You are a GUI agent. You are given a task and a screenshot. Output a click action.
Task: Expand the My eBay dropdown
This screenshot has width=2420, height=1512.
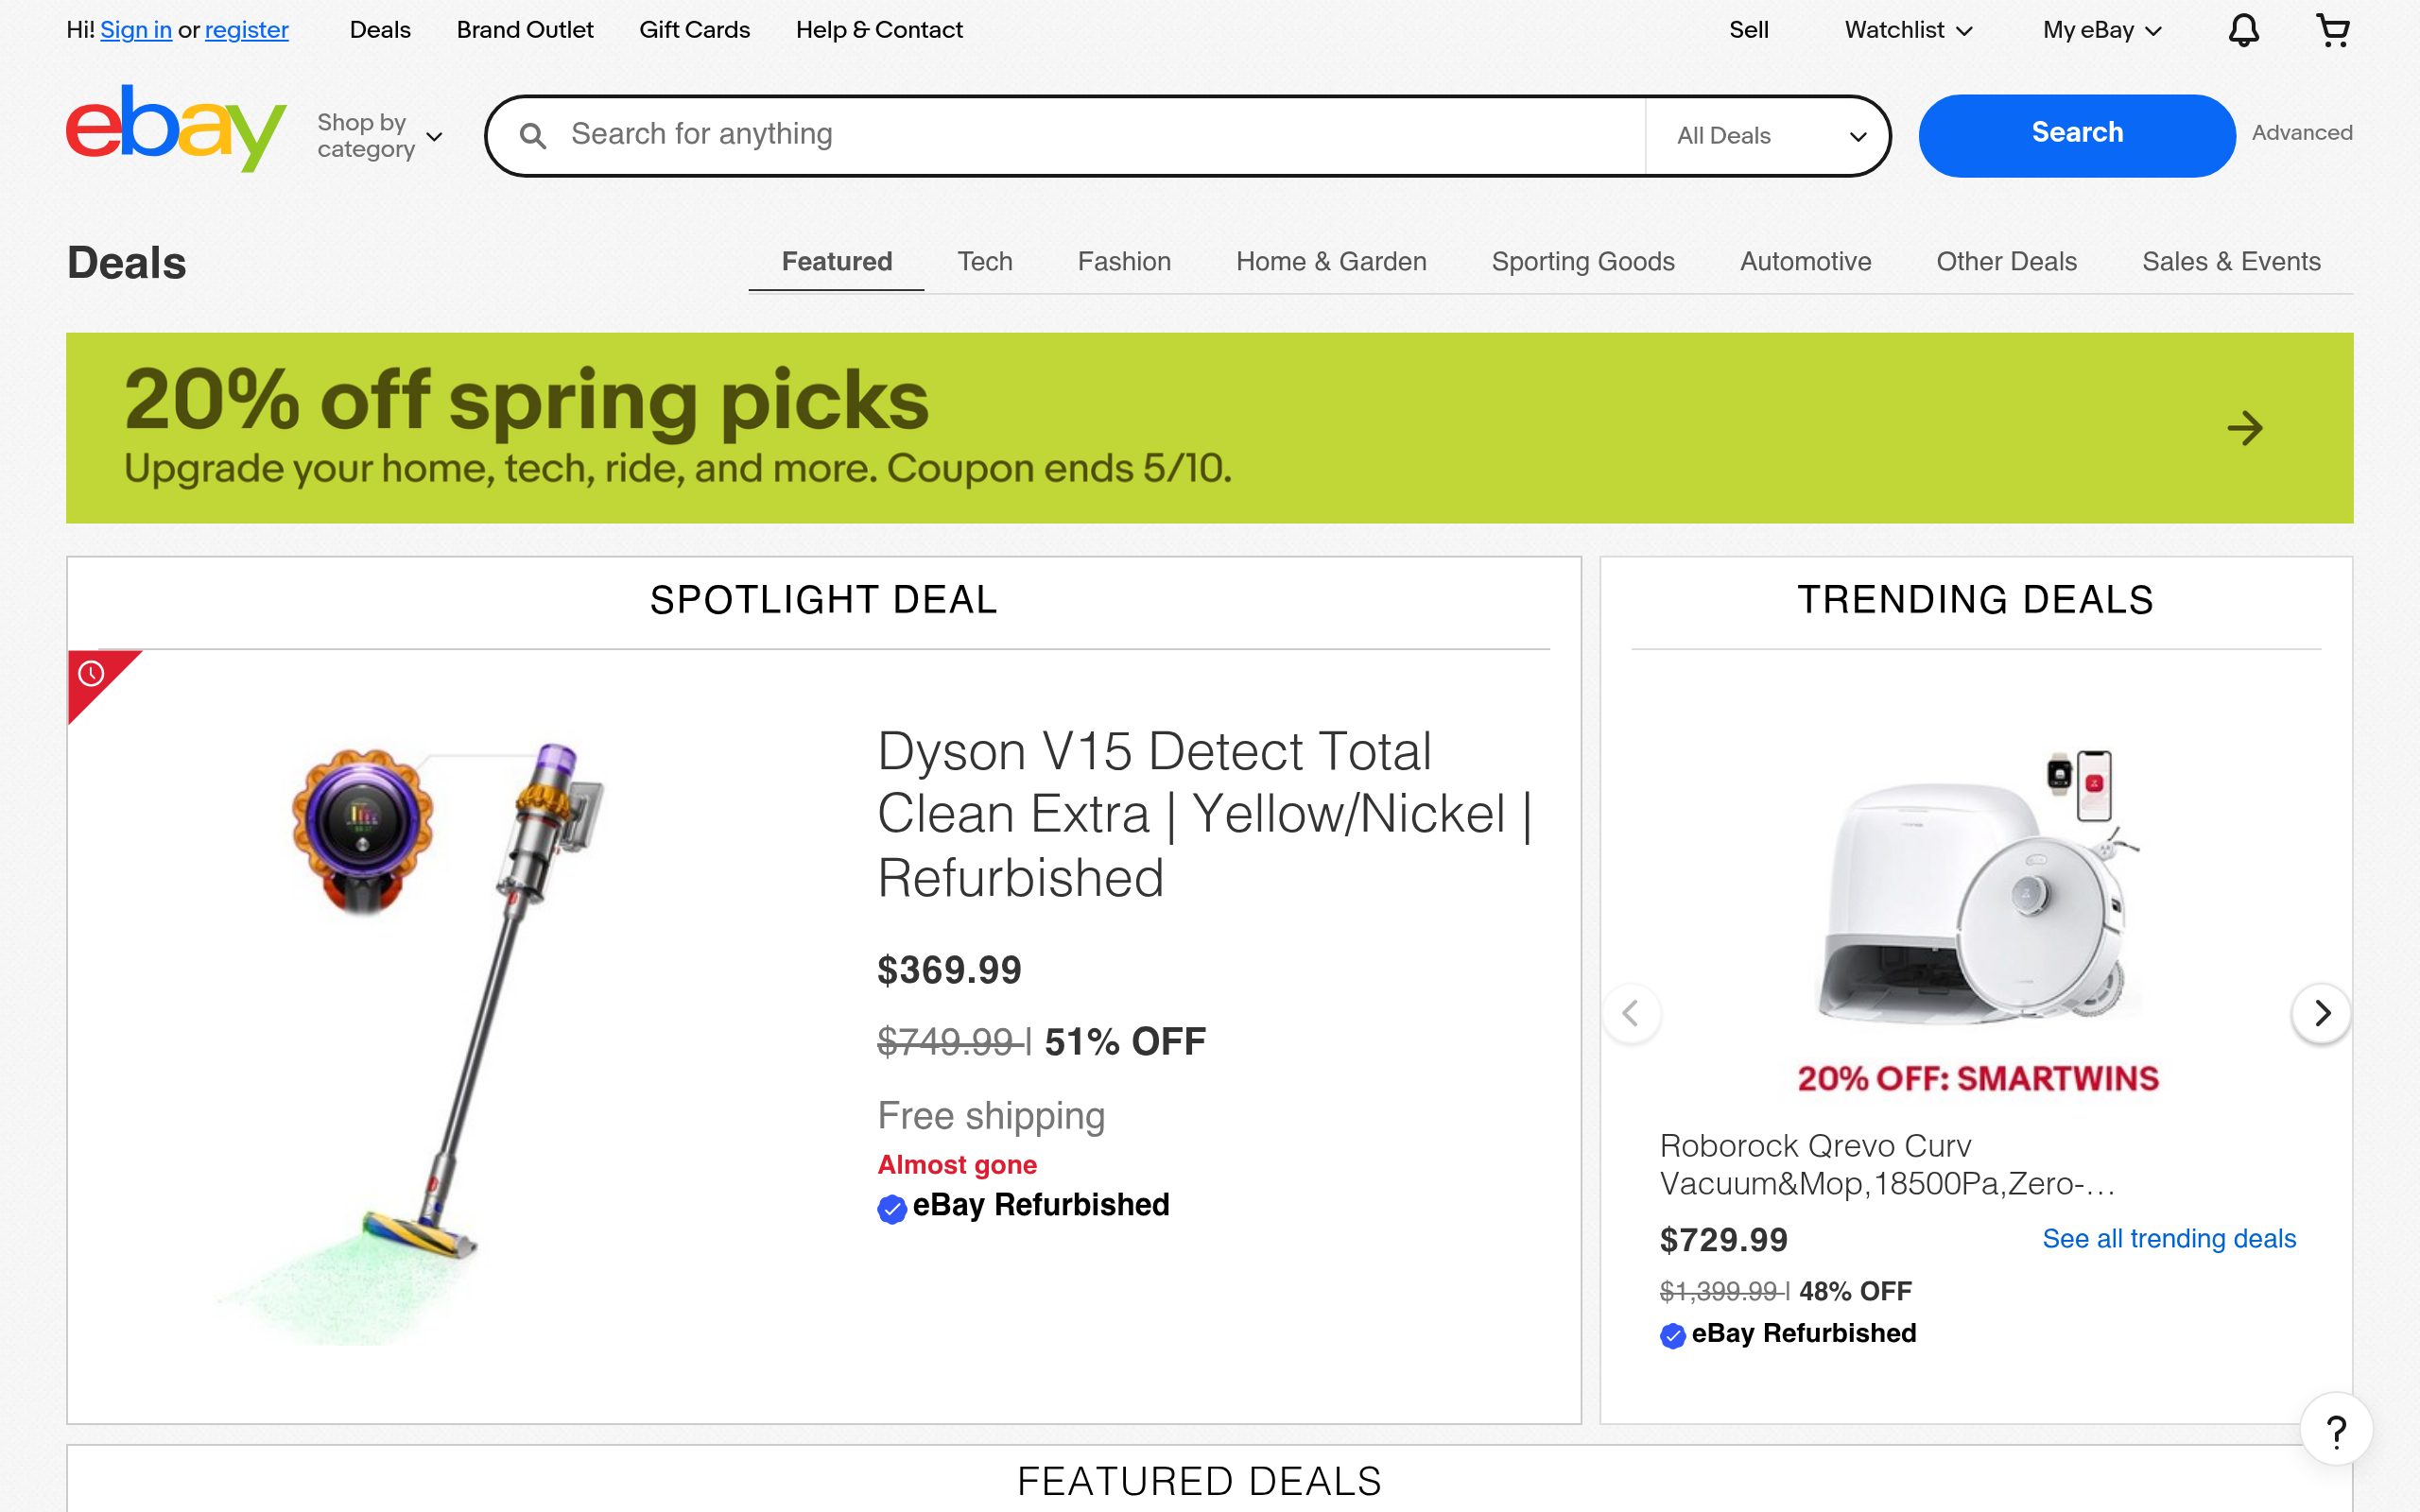(2101, 30)
